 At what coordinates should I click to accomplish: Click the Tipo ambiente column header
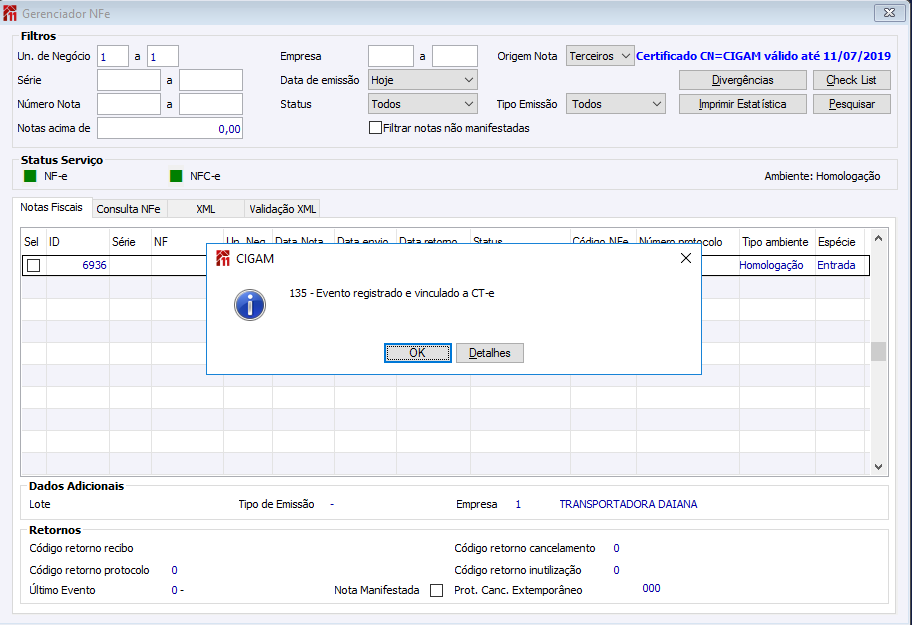click(775, 242)
